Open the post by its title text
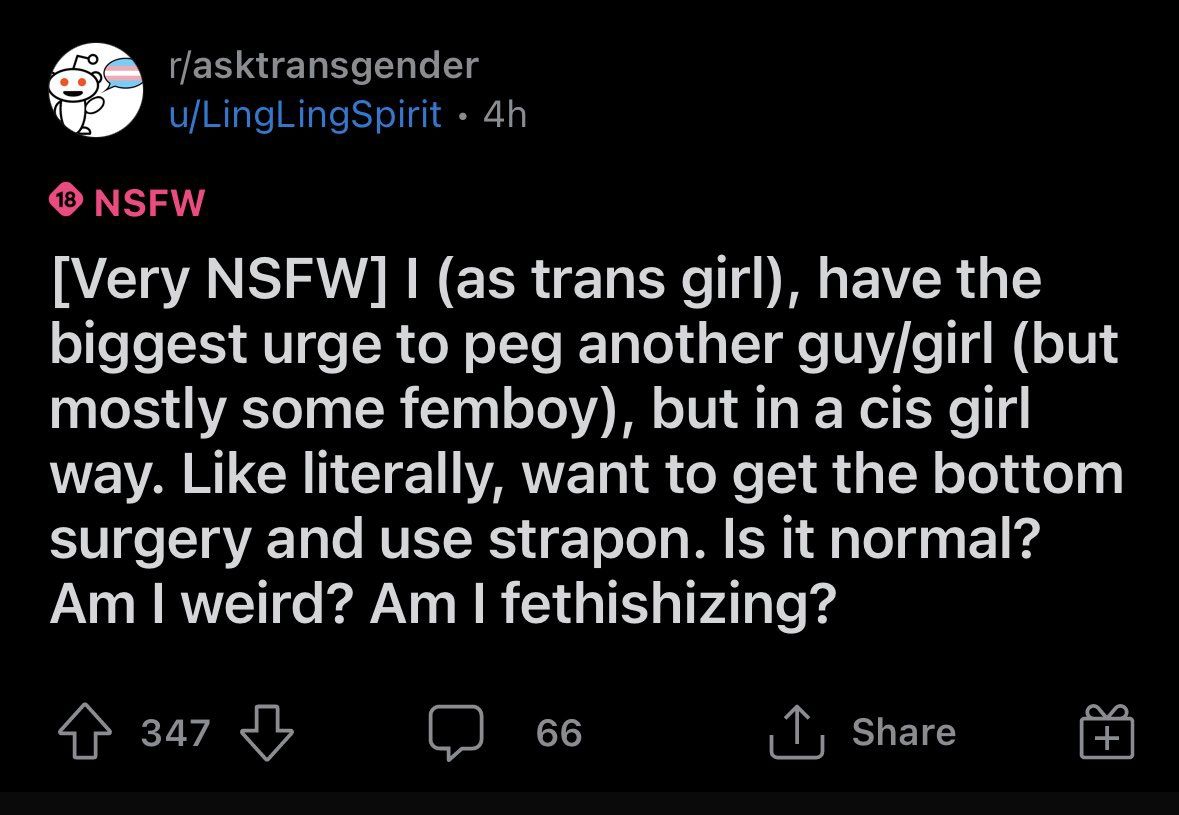The width and height of the screenshot is (1179, 815). pos(586,441)
